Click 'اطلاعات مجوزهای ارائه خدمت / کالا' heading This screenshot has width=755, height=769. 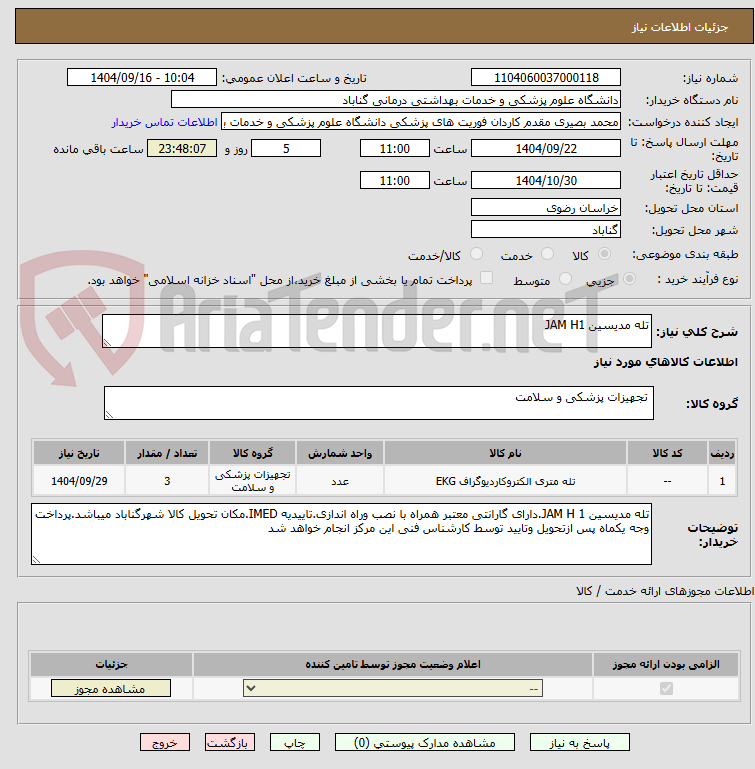665,591
